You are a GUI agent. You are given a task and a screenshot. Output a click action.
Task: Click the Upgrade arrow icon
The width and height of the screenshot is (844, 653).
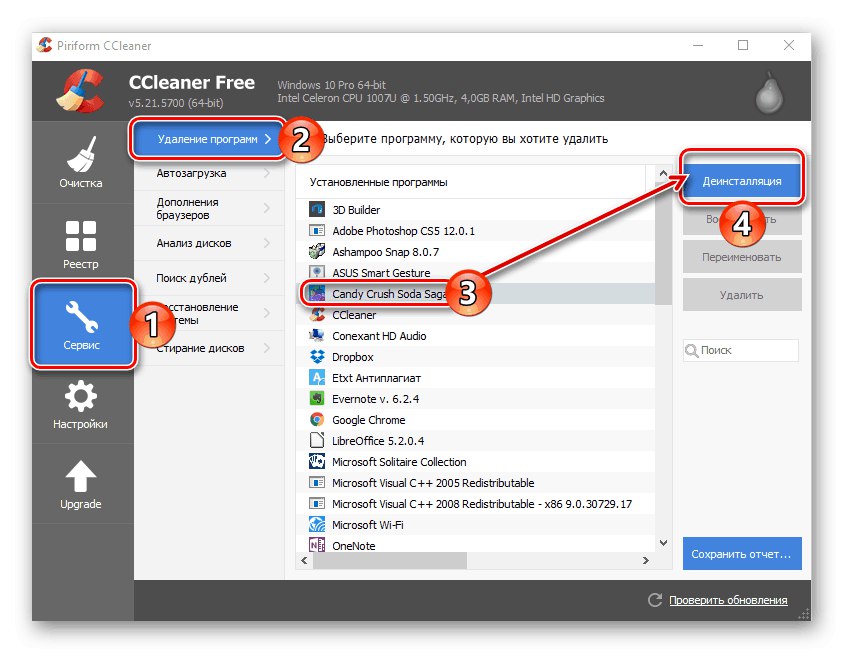81,476
